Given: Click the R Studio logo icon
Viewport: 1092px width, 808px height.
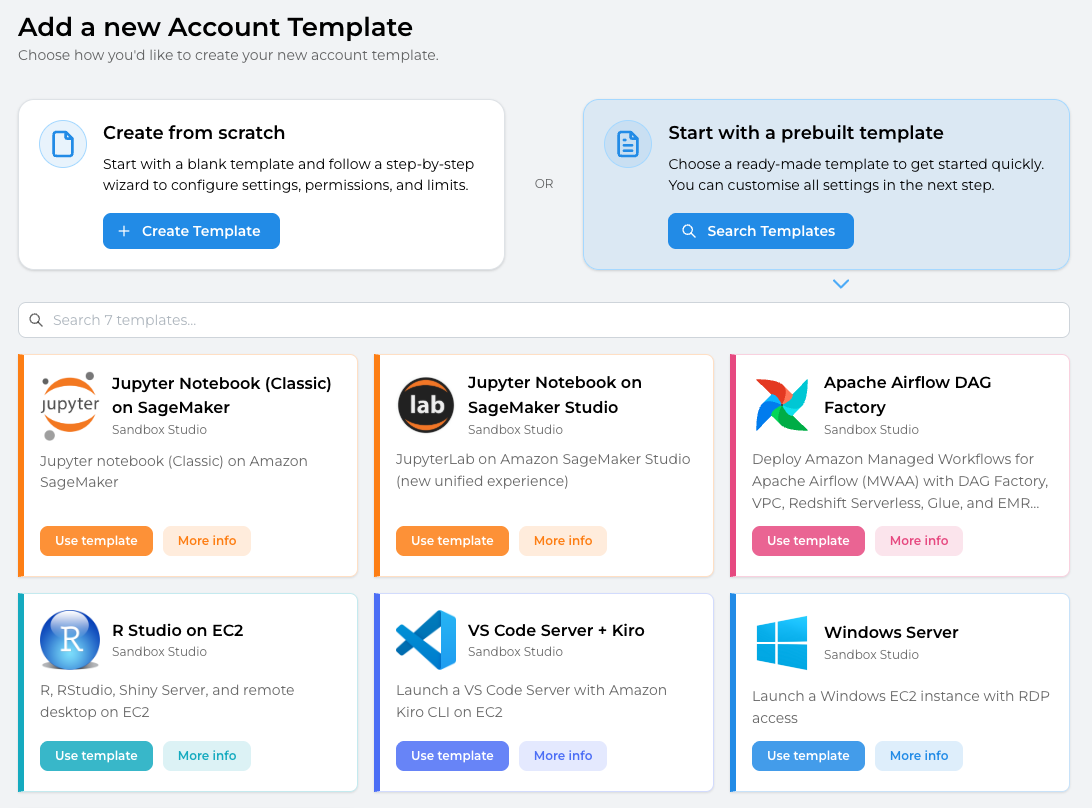Looking at the screenshot, I should coord(70,640).
